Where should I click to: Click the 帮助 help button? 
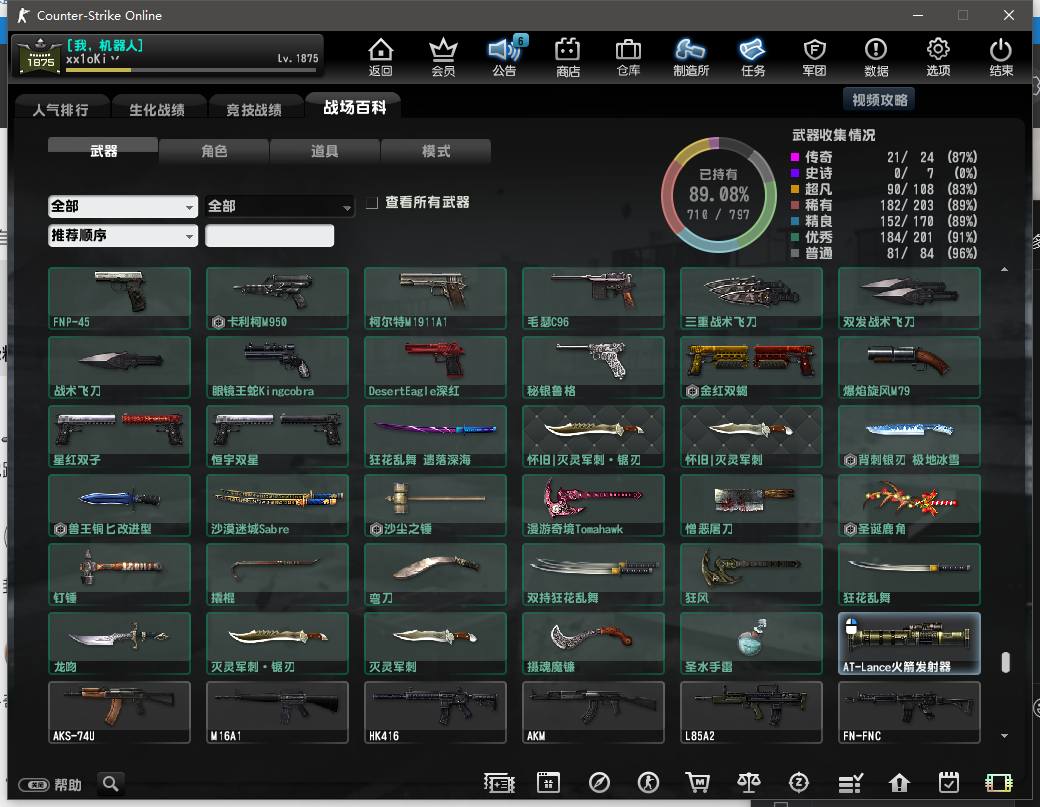[50, 784]
